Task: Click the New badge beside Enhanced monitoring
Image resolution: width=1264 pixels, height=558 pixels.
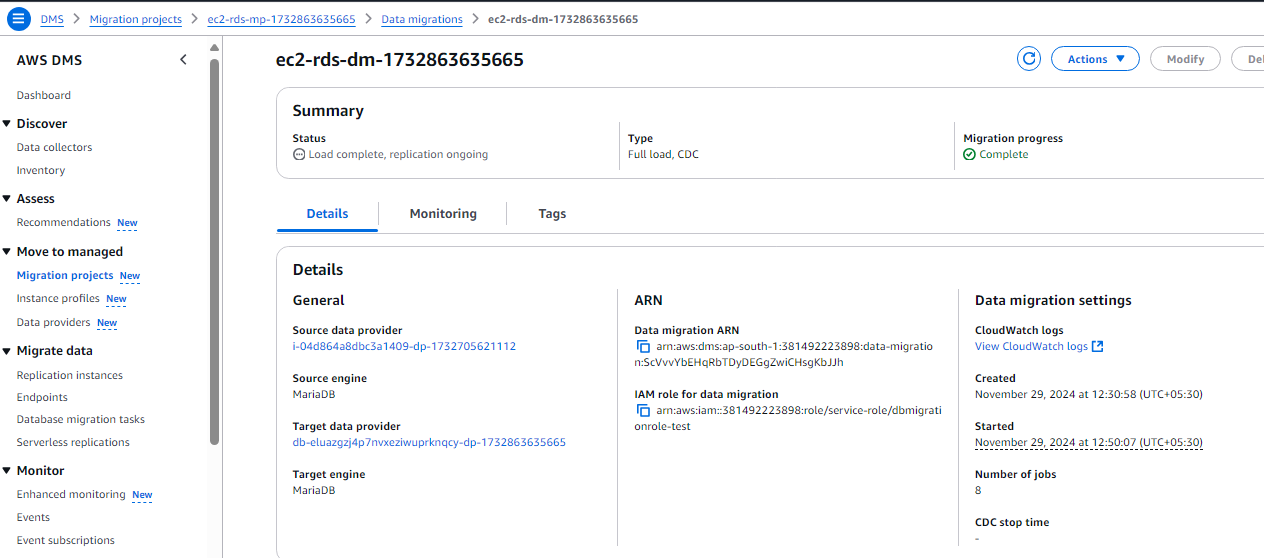Action: click(x=142, y=495)
